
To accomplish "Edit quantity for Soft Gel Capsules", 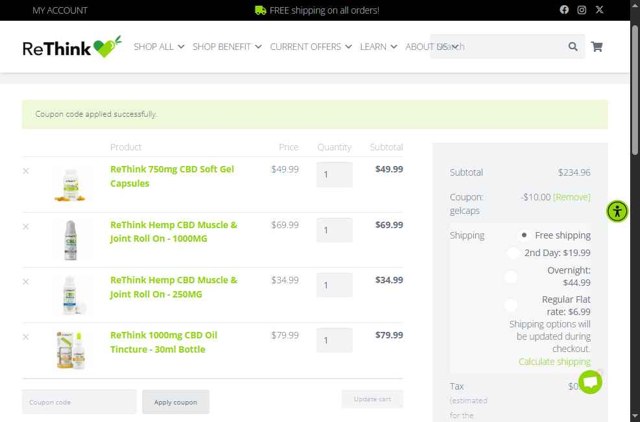I will pos(334,175).
